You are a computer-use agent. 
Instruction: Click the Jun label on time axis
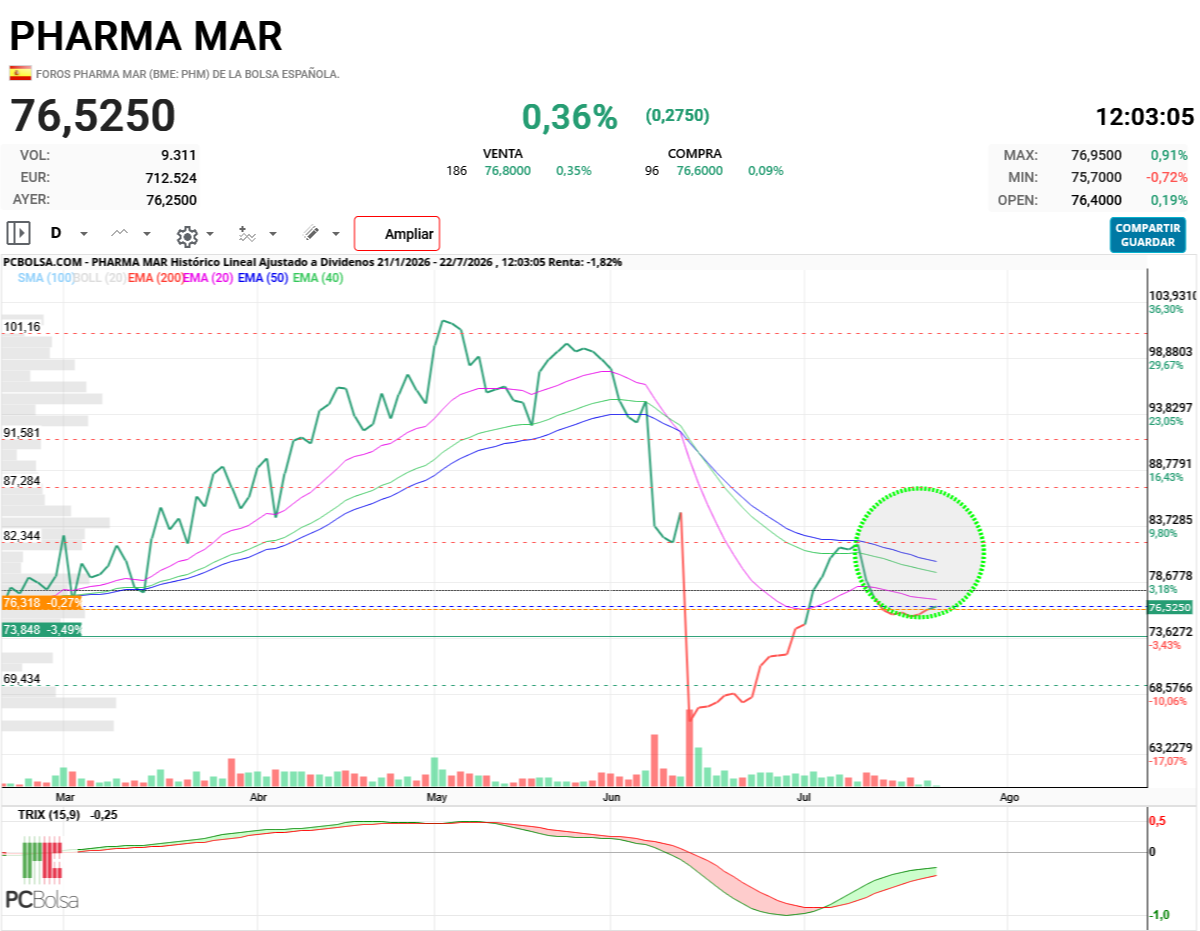click(x=613, y=798)
